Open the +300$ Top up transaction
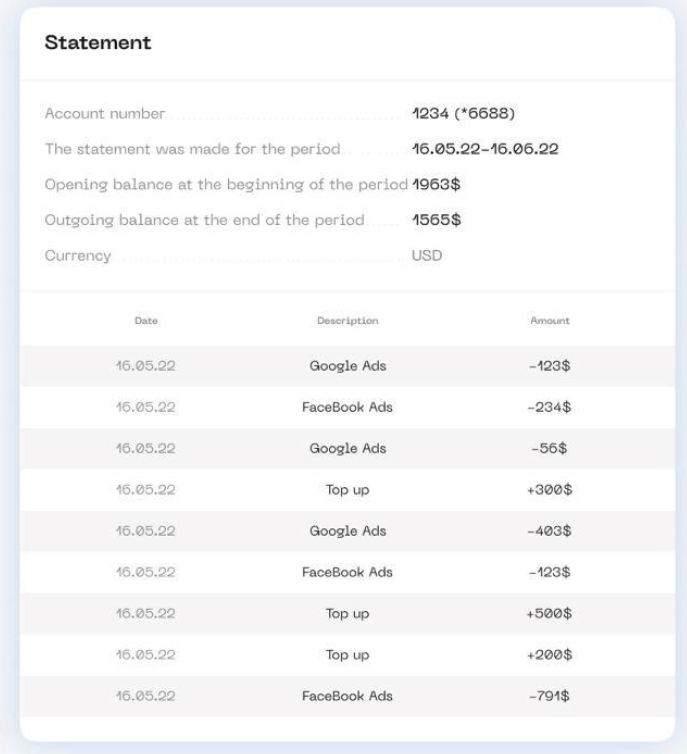The height and width of the screenshot is (754, 687). 347,490
